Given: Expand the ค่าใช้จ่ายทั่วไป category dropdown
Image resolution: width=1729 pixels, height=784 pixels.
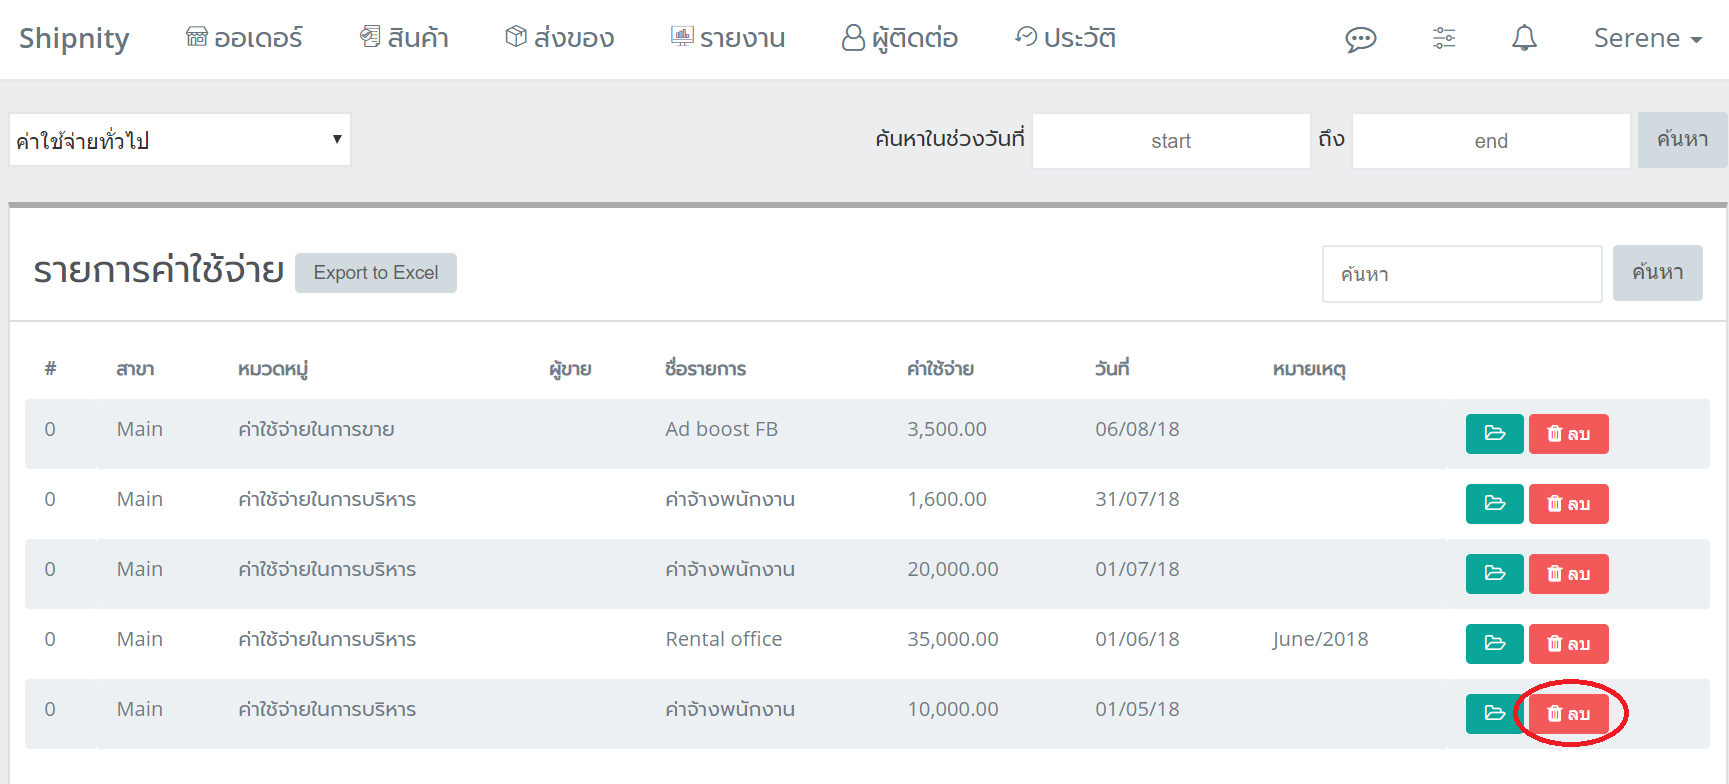Looking at the screenshot, I should tap(180, 140).
